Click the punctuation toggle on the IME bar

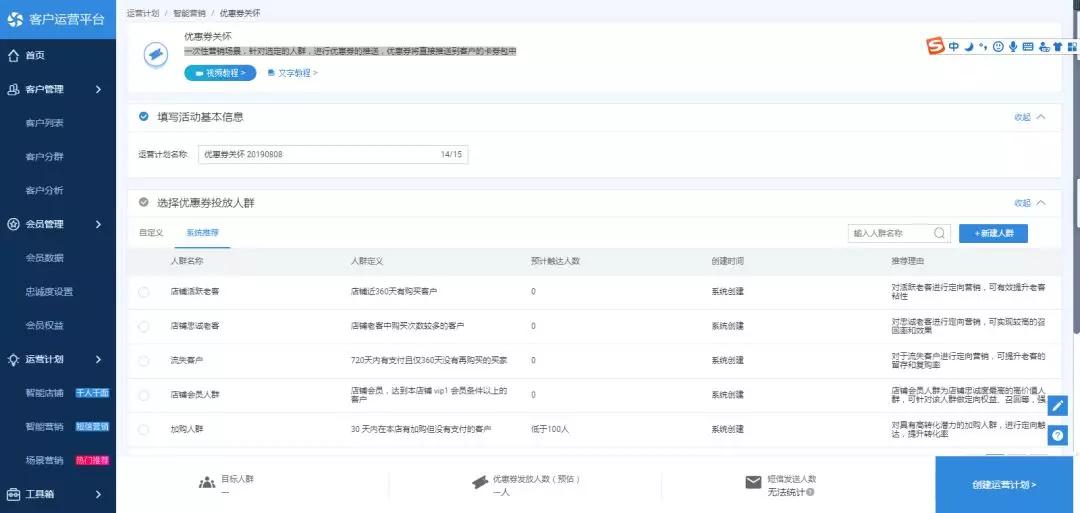pos(984,47)
